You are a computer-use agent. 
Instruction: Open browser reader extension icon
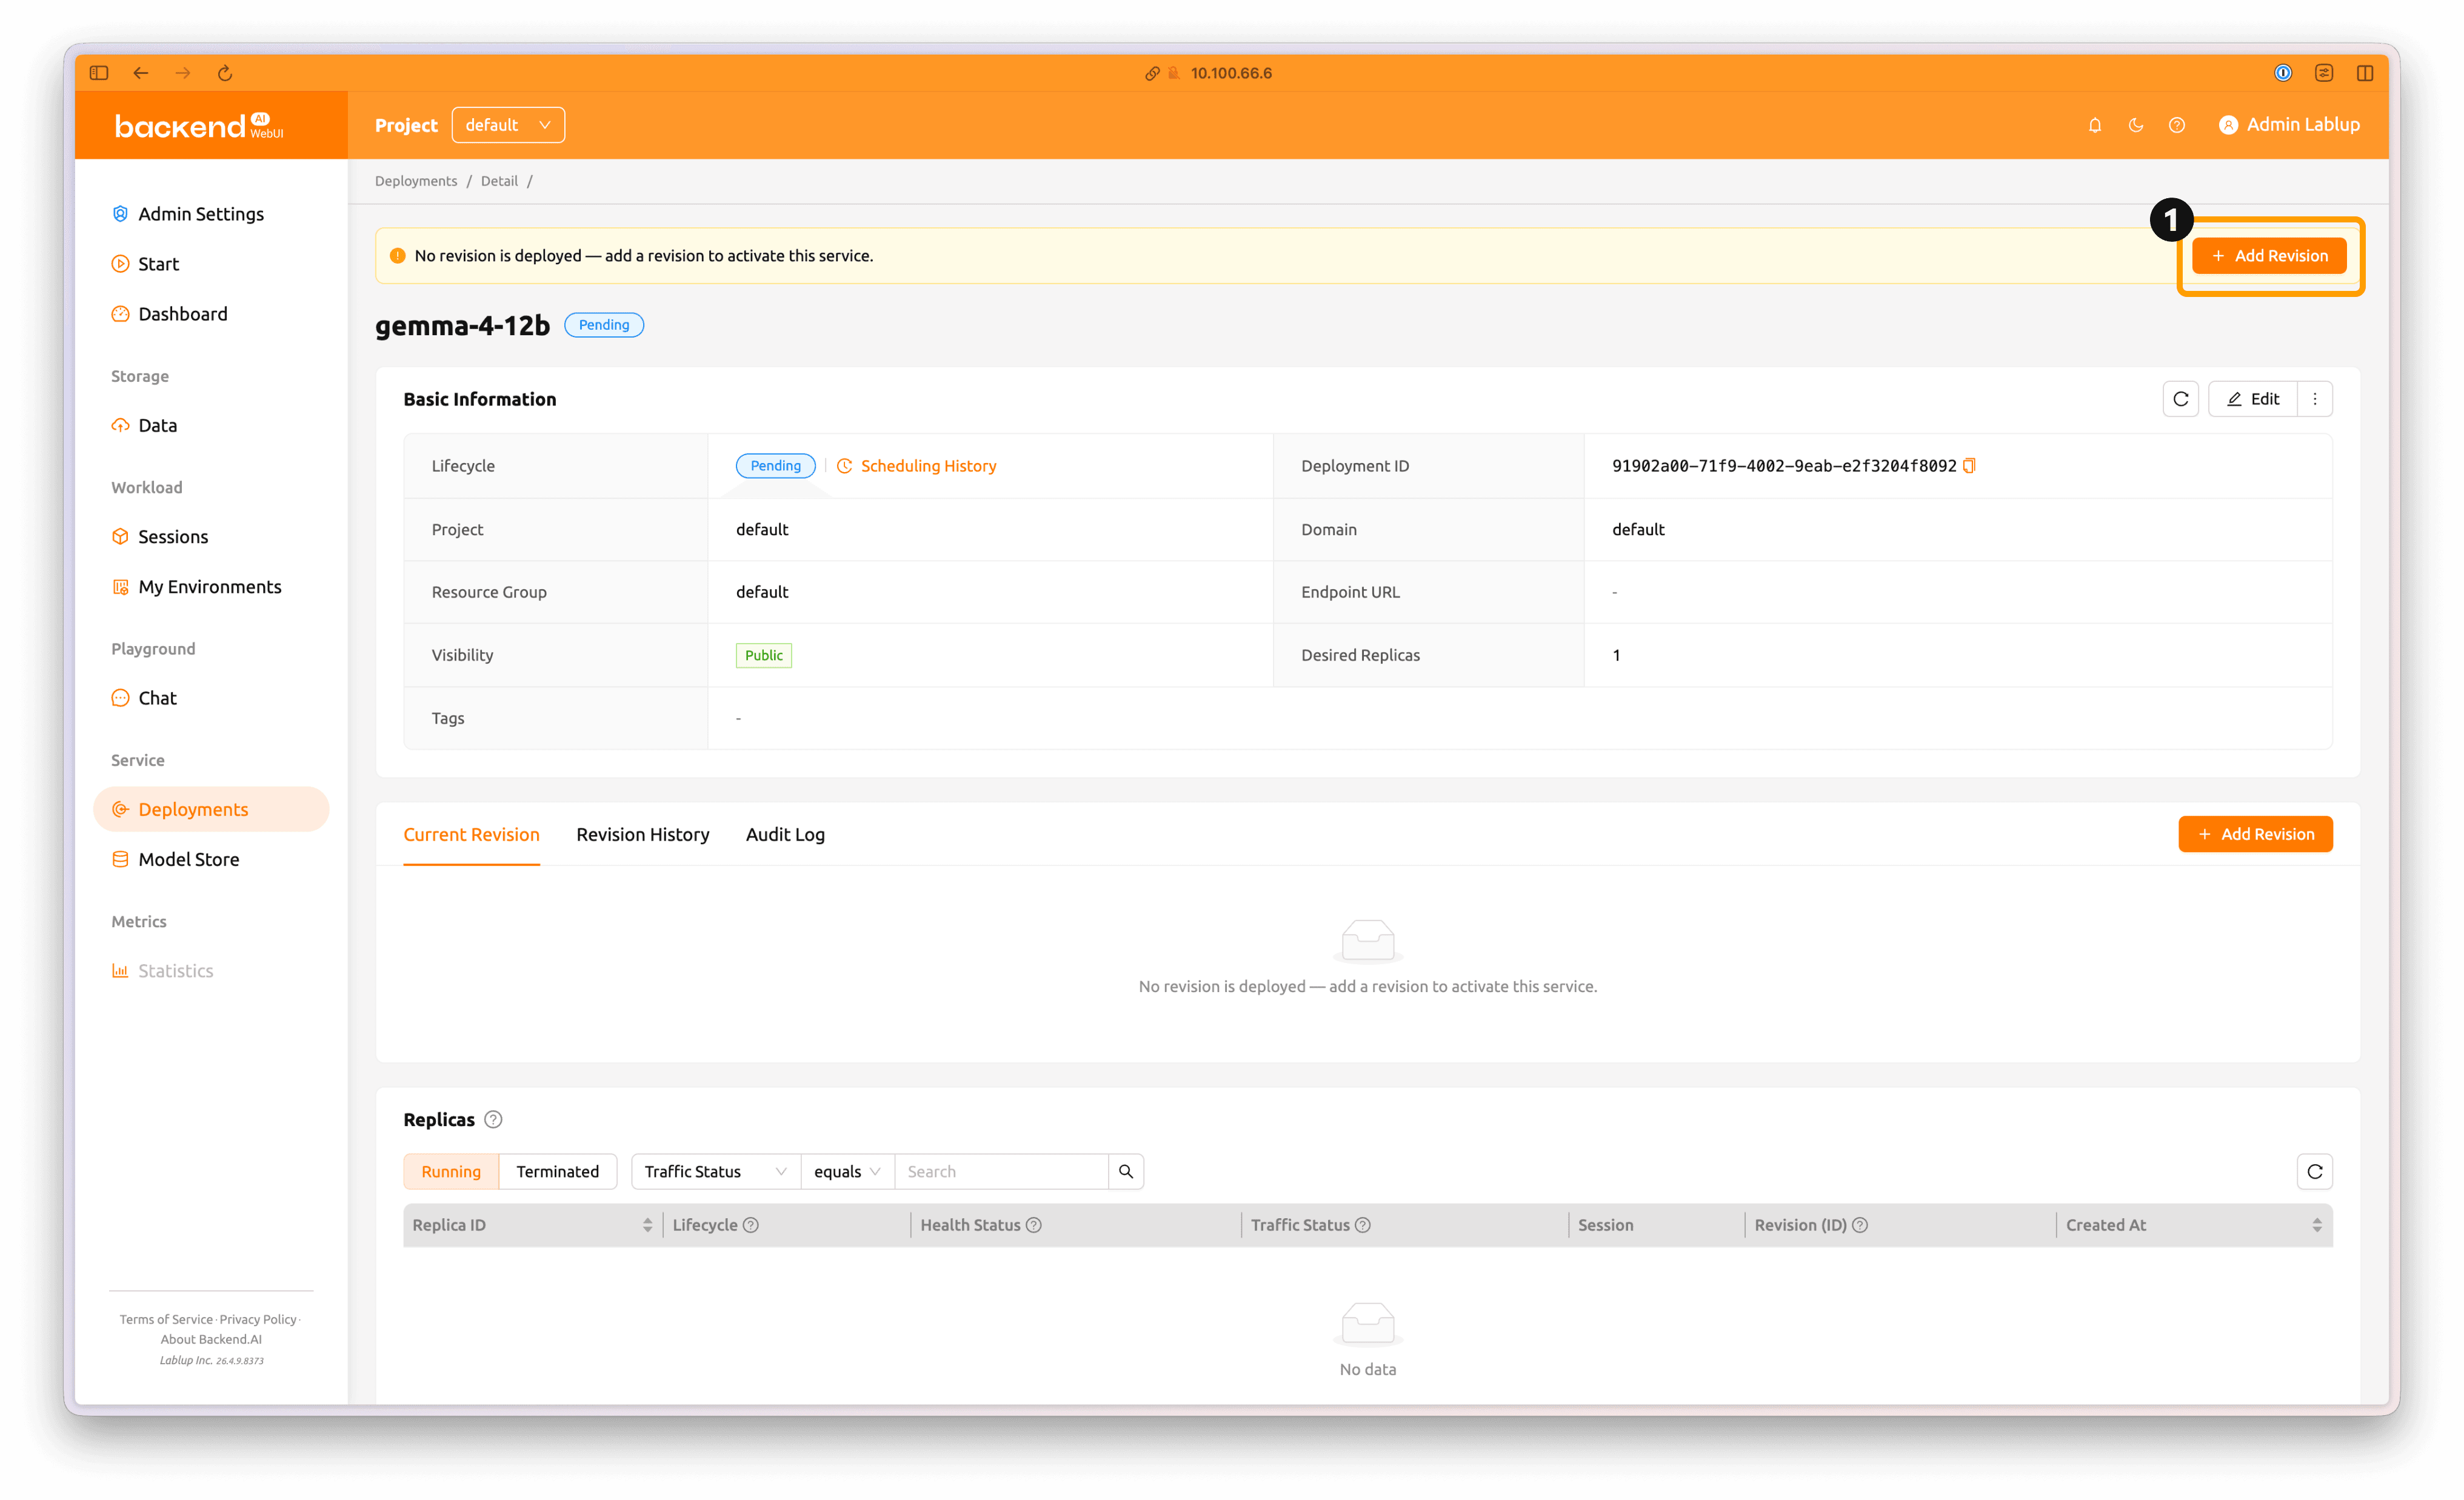[x=2324, y=73]
